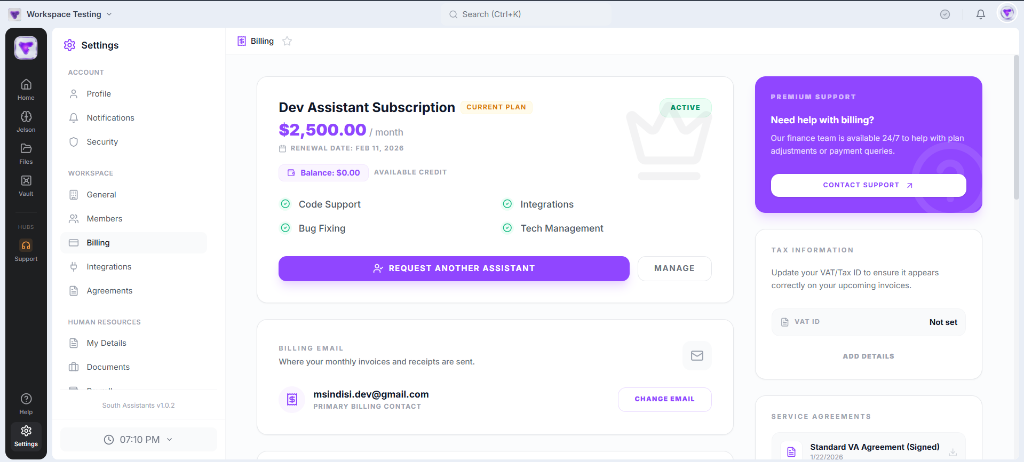The height and width of the screenshot is (462, 1024).
Task: Favorite the Billing page with star icon
Action: pos(287,41)
